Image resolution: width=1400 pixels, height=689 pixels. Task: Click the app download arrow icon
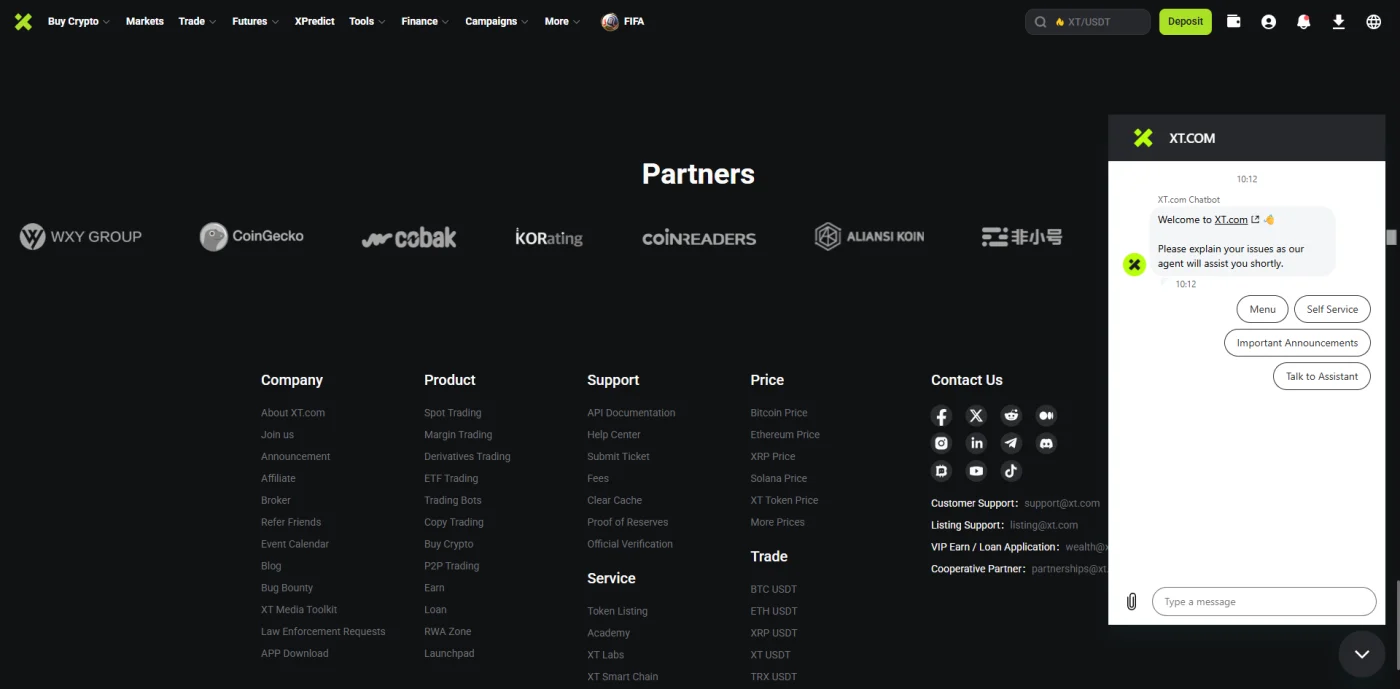(1338, 21)
